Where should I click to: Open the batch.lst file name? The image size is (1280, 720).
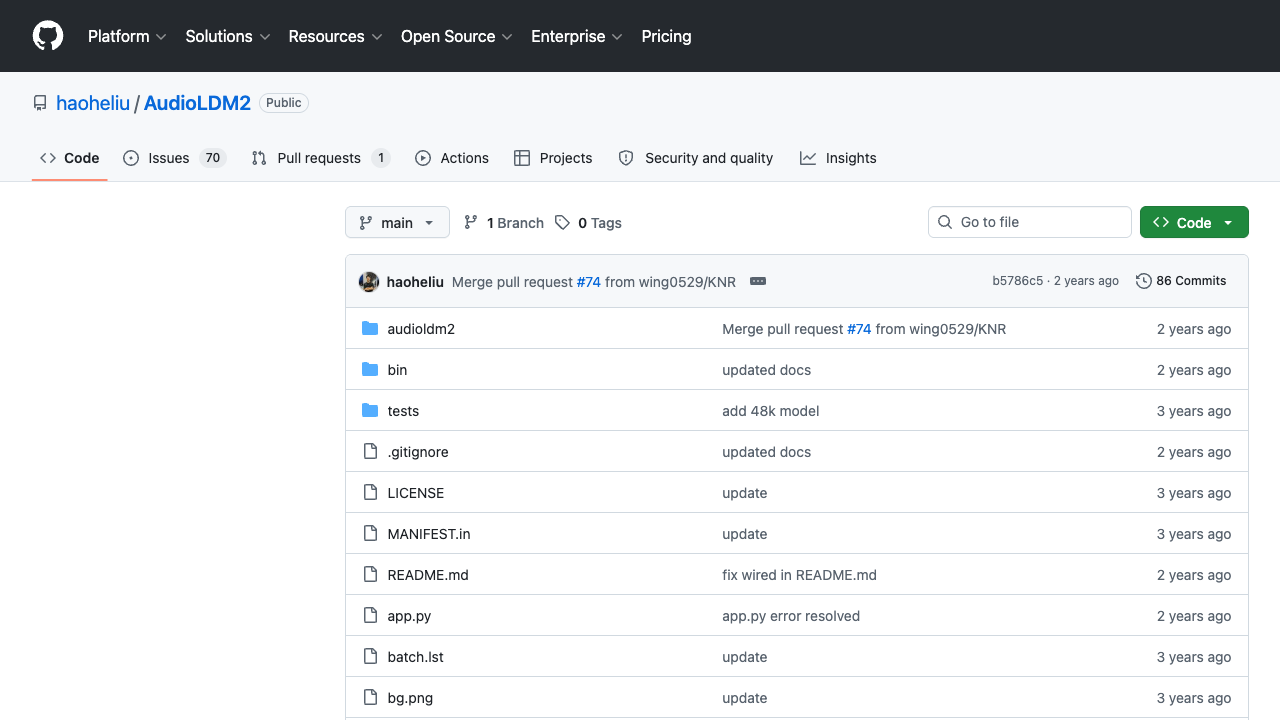coord(416,657)
